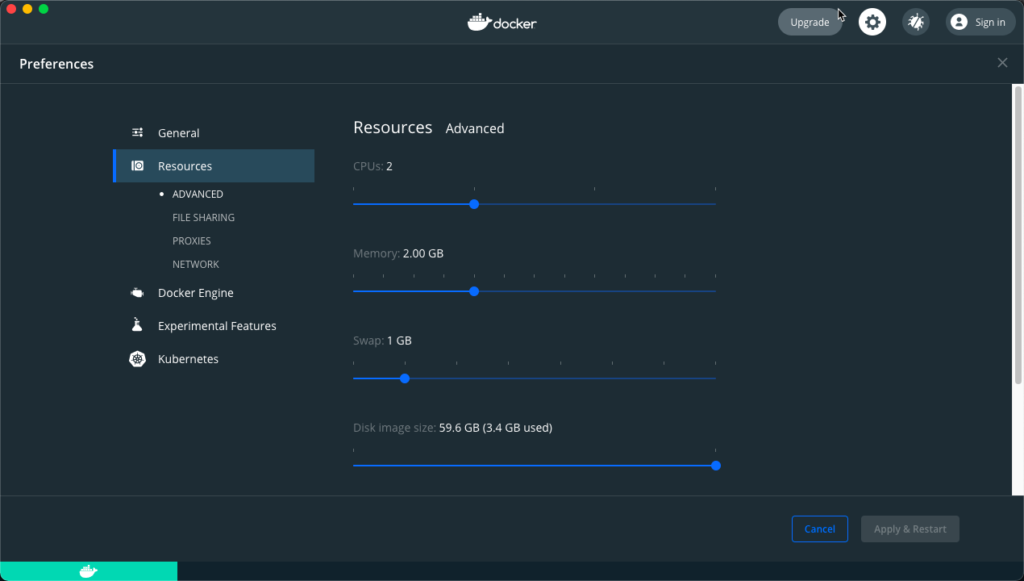Click the CPUs slider handle
1024x581 pixels.
click(x=474, y=204)
